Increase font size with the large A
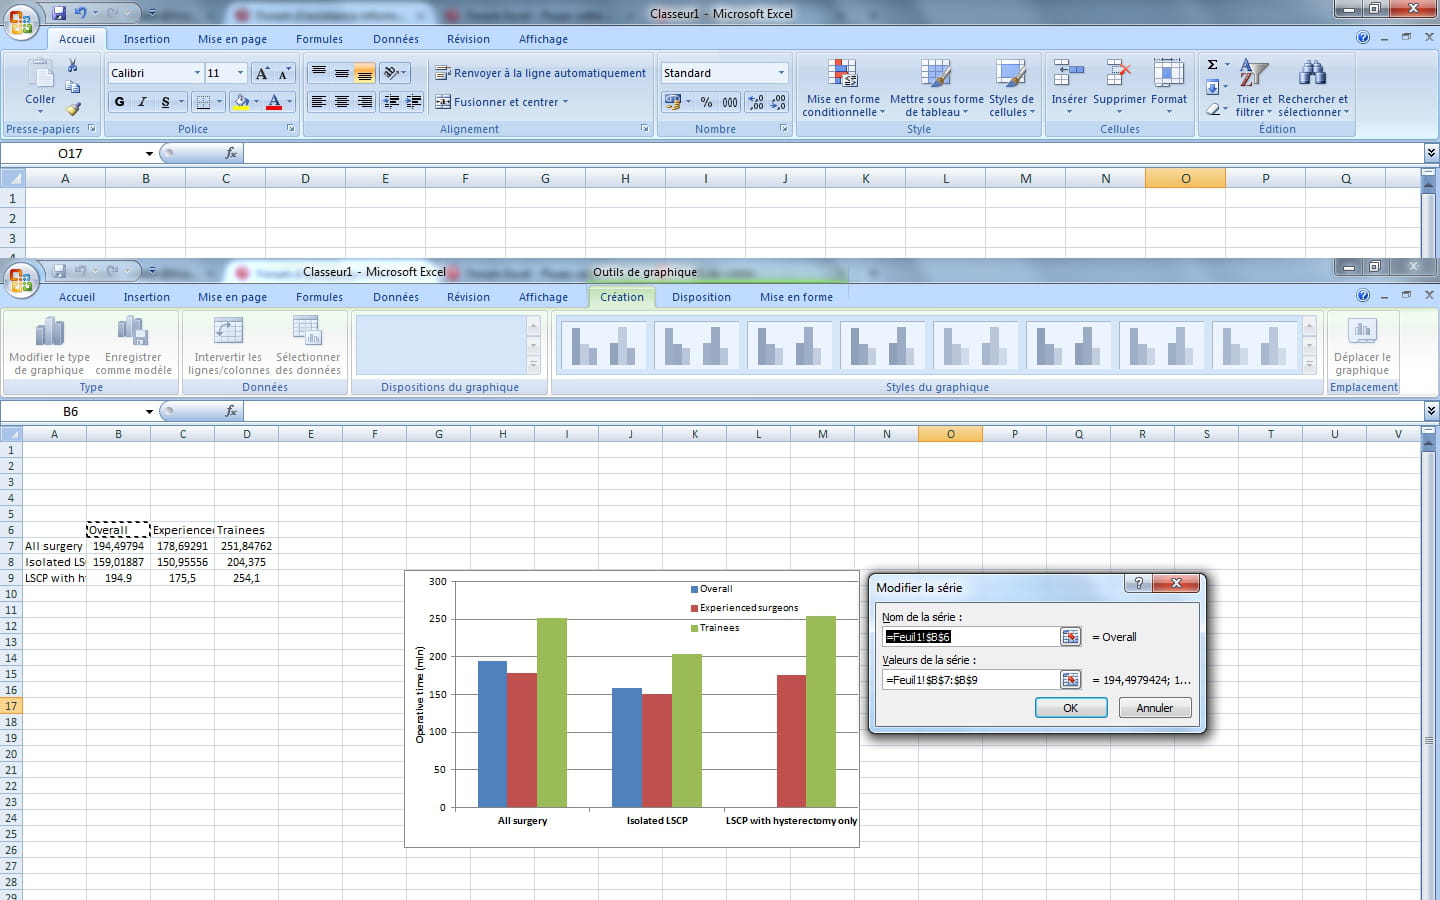Image resolution: width=1440 pixels, height=900 pixels. point(262,73)
